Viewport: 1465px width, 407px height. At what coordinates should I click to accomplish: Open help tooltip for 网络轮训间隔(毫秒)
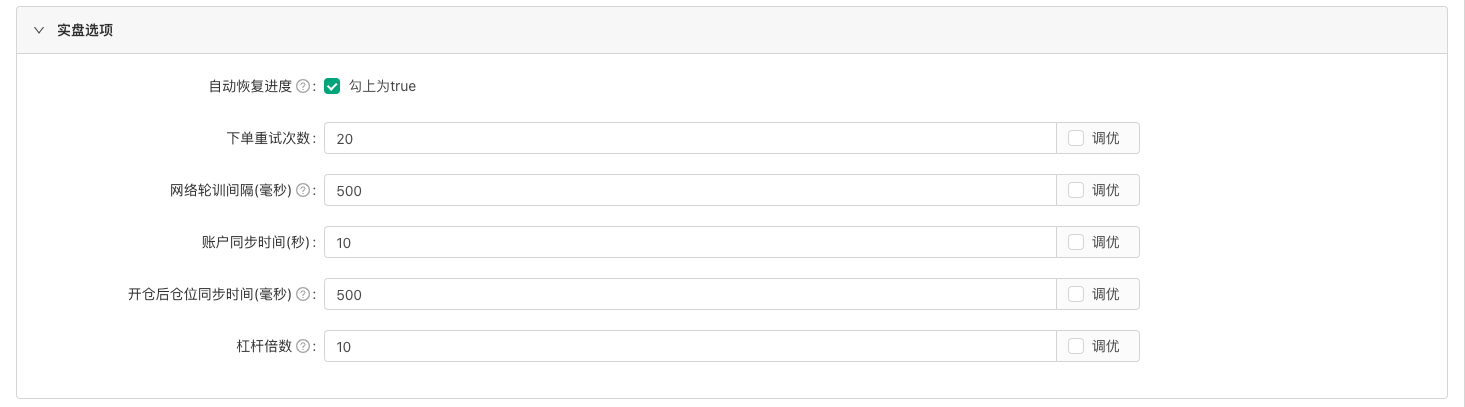303,191
